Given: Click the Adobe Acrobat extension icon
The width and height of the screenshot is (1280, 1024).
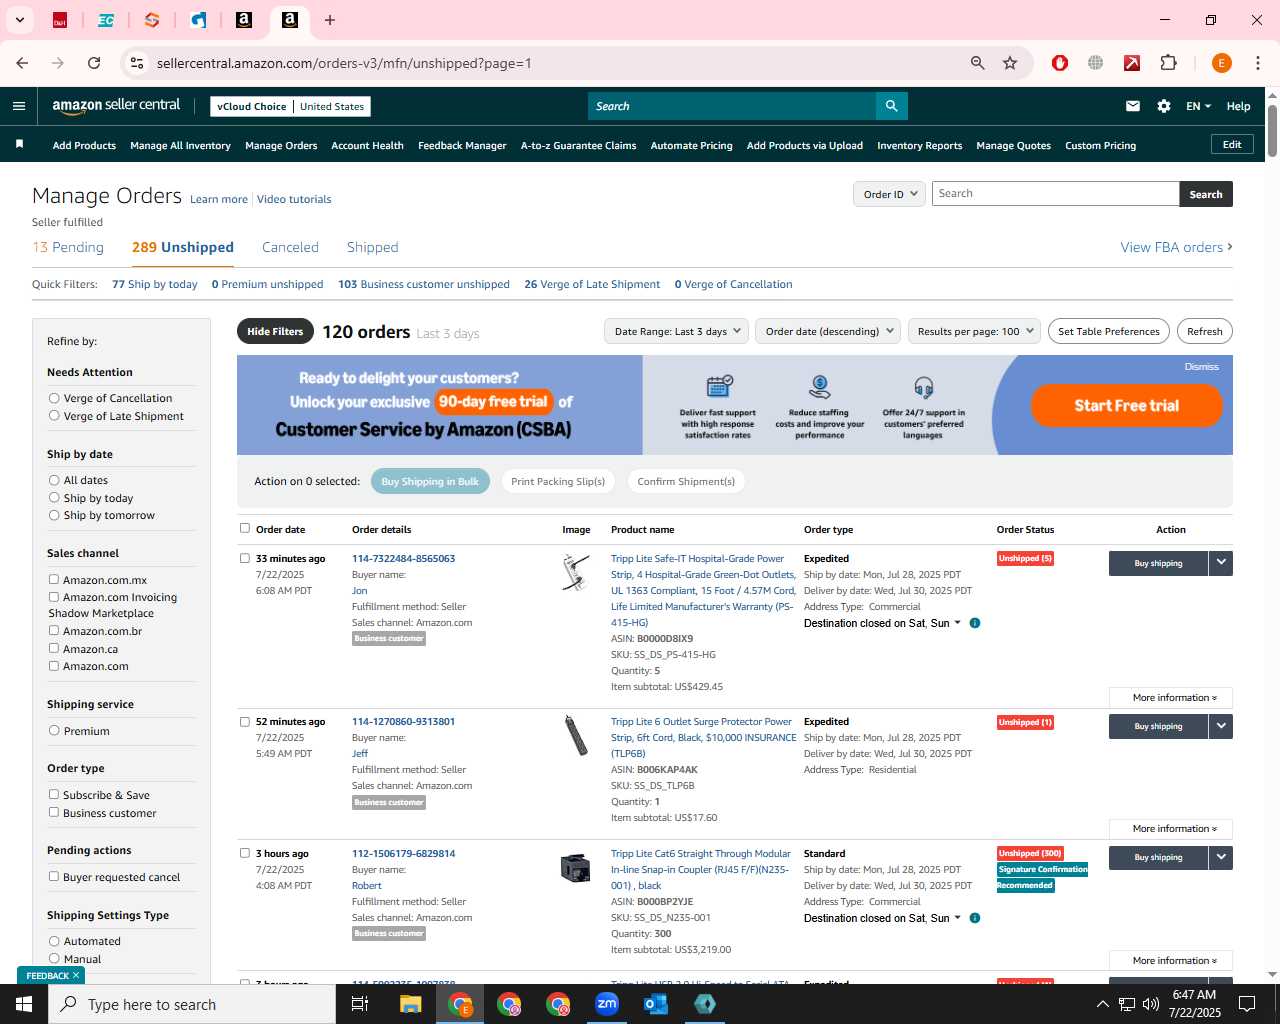Looking at the screenshot, I should point(1132,63).
